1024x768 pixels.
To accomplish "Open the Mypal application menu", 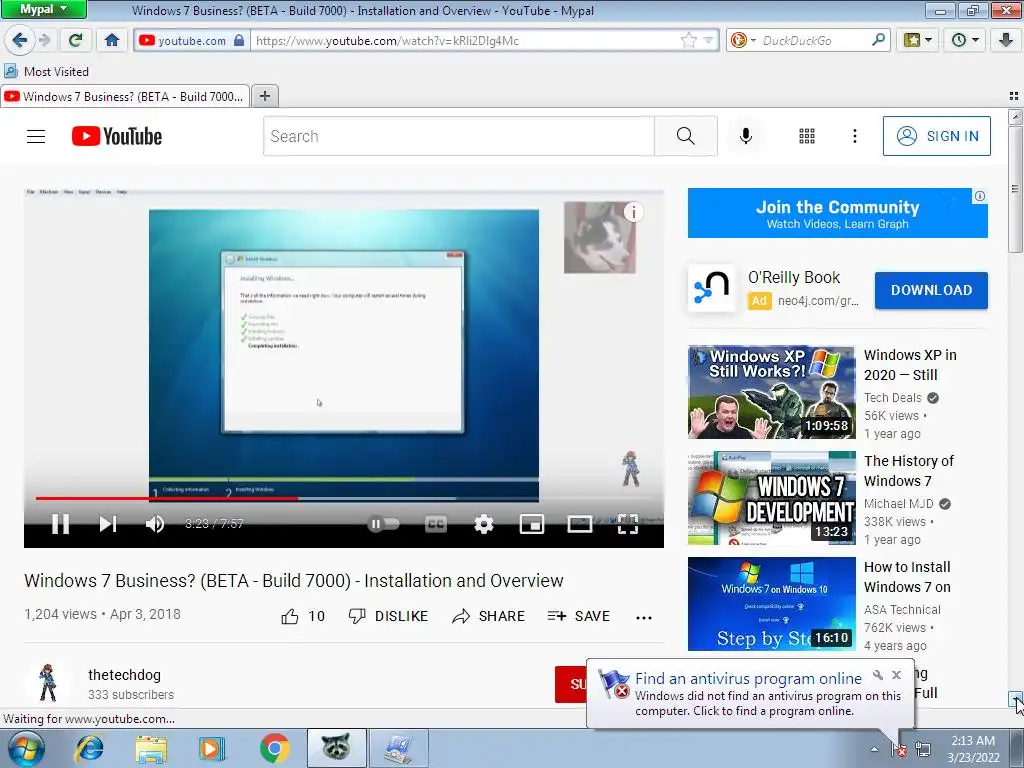I will pos(43,9).
